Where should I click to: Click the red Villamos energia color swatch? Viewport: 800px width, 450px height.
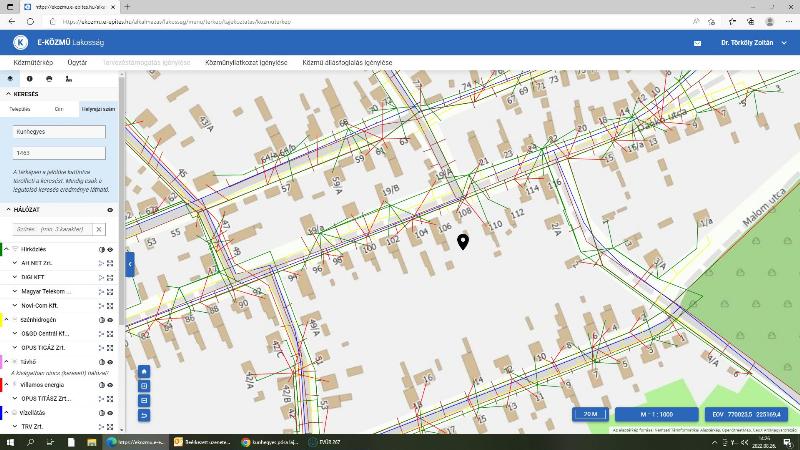pos(2,385)
